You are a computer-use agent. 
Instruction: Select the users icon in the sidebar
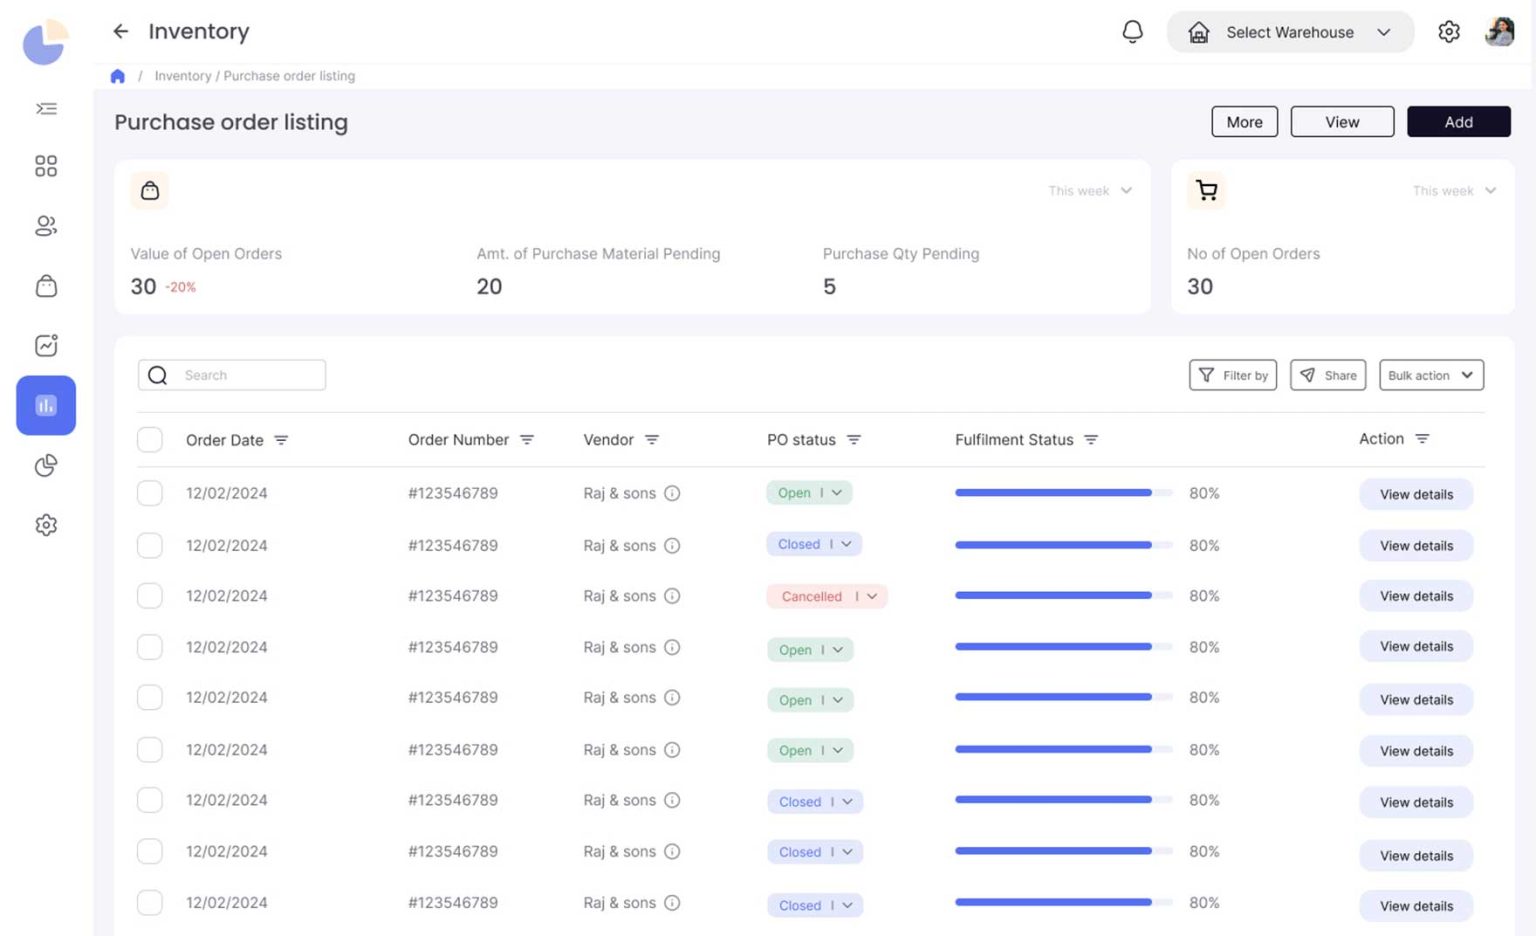point(46,226)
